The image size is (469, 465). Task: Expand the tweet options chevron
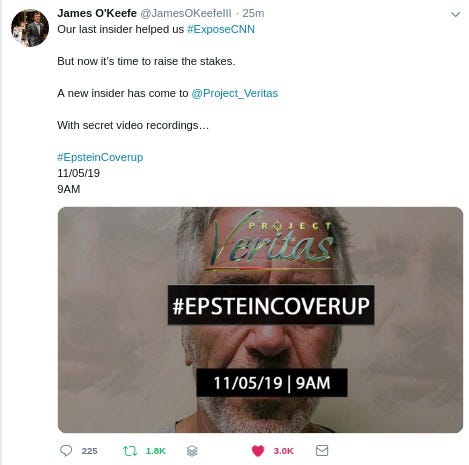click(x=455, y=14)
